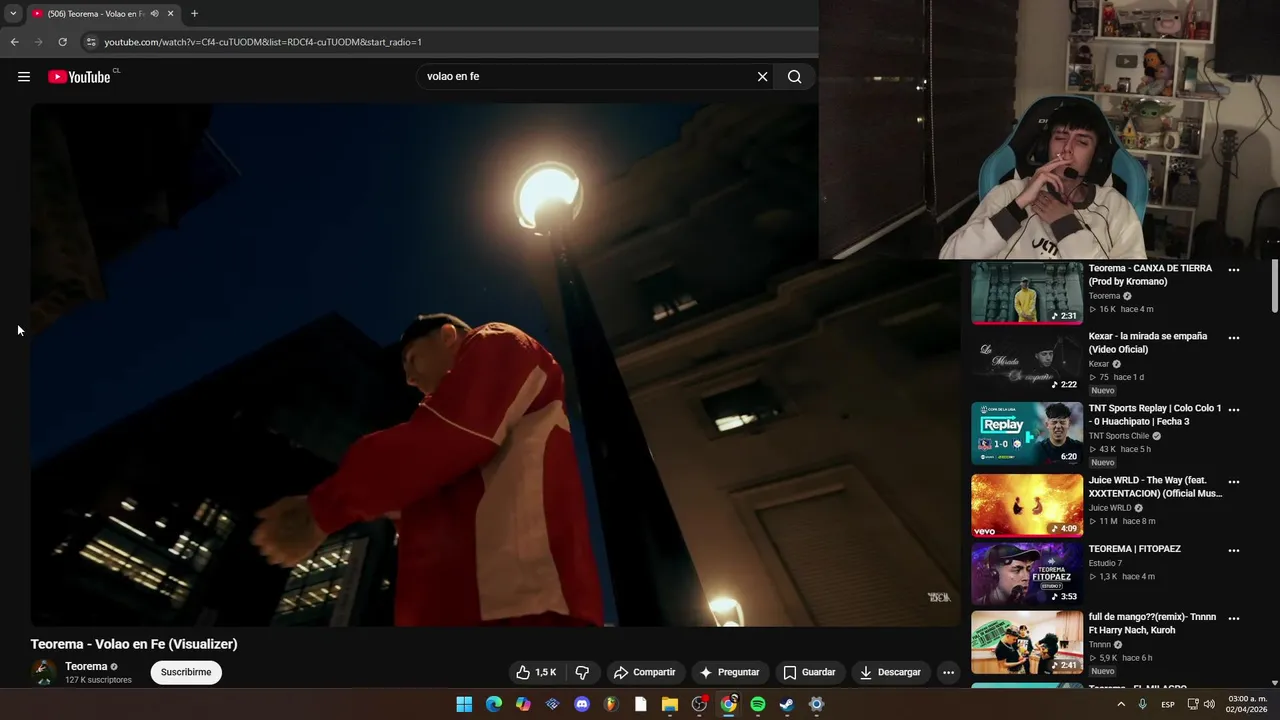
Task: Play CANXA DE TIERRA thumbnail
Action: coord(1027,293)
